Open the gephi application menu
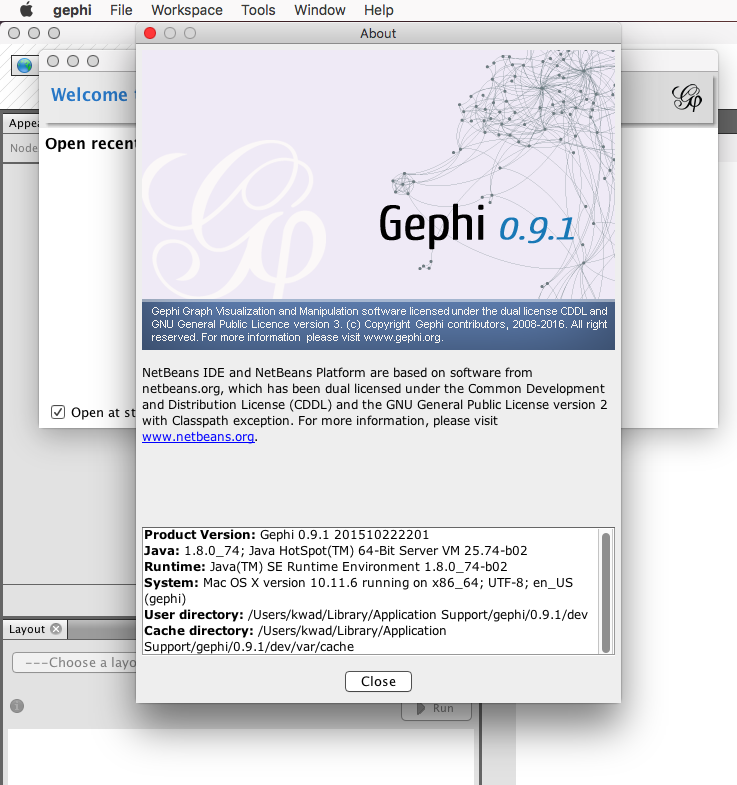The image size is (737, 785). [72, 10]
